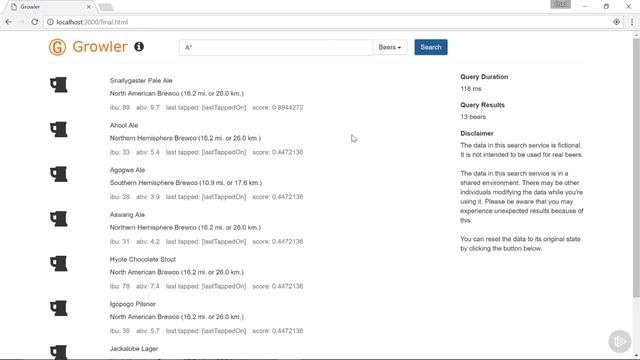Click the Snallygaster Pale Ale name
This screenshot has height=360, width=640.
click(x=141, y=81)
